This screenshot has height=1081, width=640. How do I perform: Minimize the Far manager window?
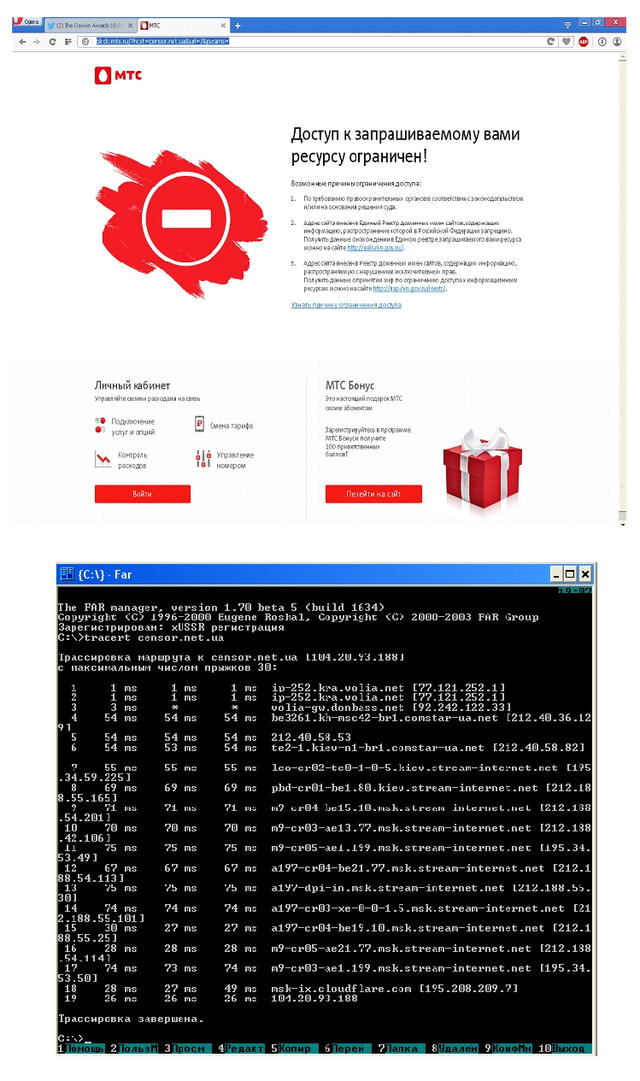click(x=556, y=574)
